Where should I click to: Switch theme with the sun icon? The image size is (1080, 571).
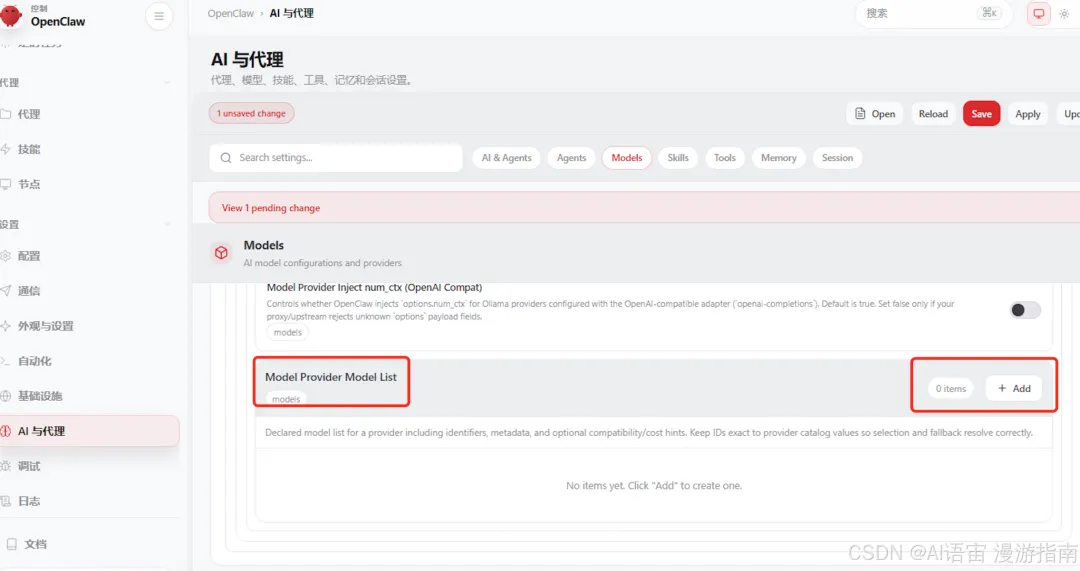click(1064, 13)
